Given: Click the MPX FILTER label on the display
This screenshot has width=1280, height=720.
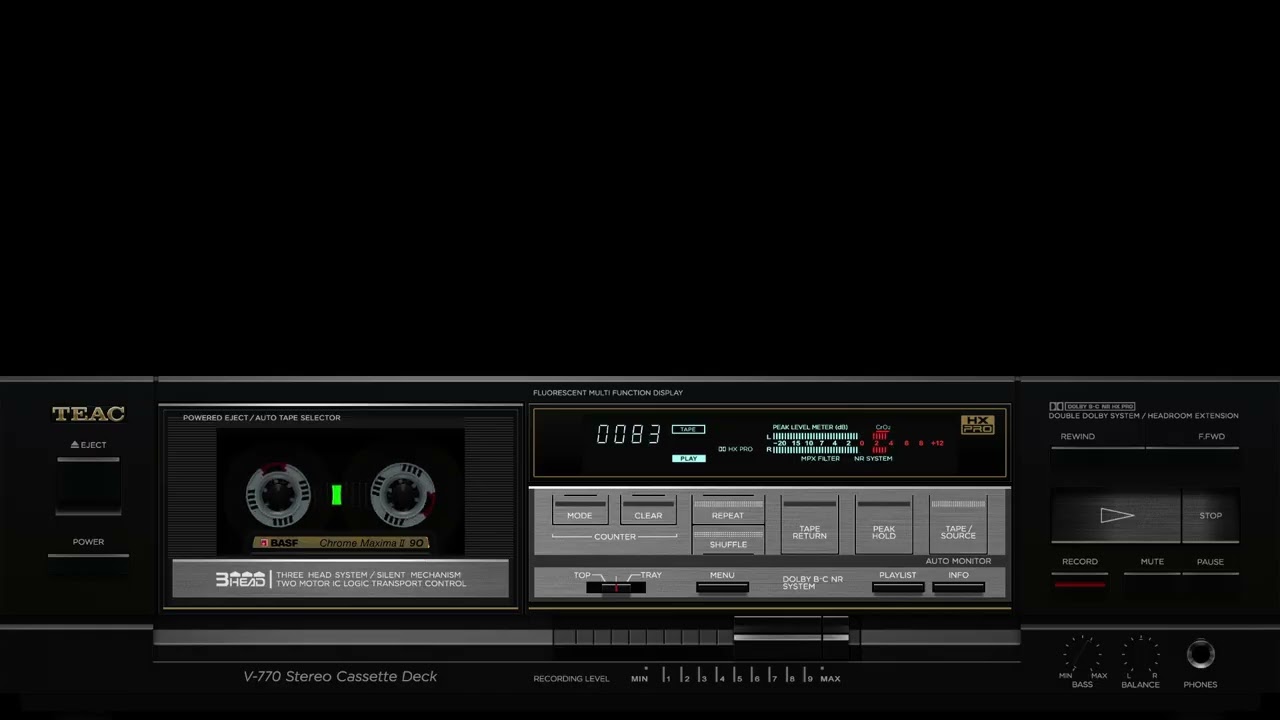Looking at the screenshot, I should point(820,459).
